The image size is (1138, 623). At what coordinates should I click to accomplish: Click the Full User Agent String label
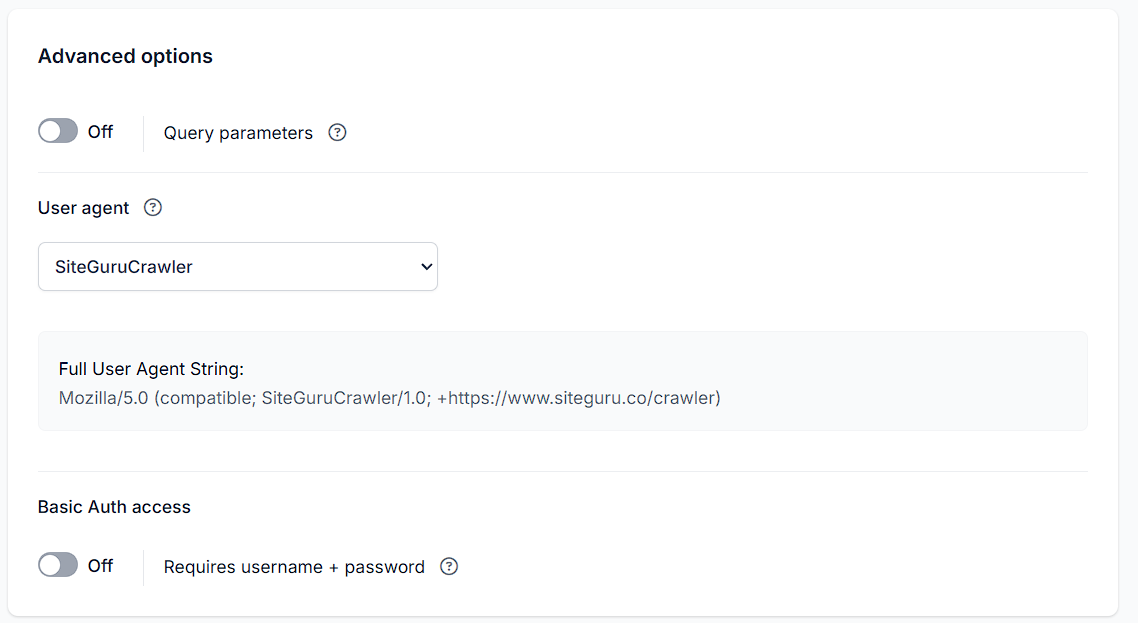pyautogui.click(x=150, y=368)
